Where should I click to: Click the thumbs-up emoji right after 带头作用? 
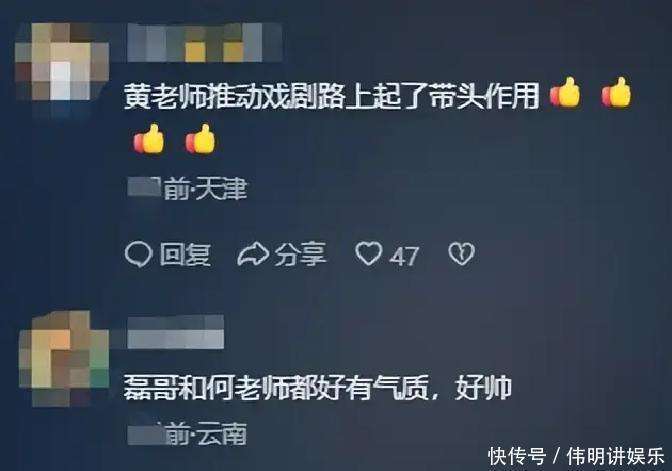(565, 92)
